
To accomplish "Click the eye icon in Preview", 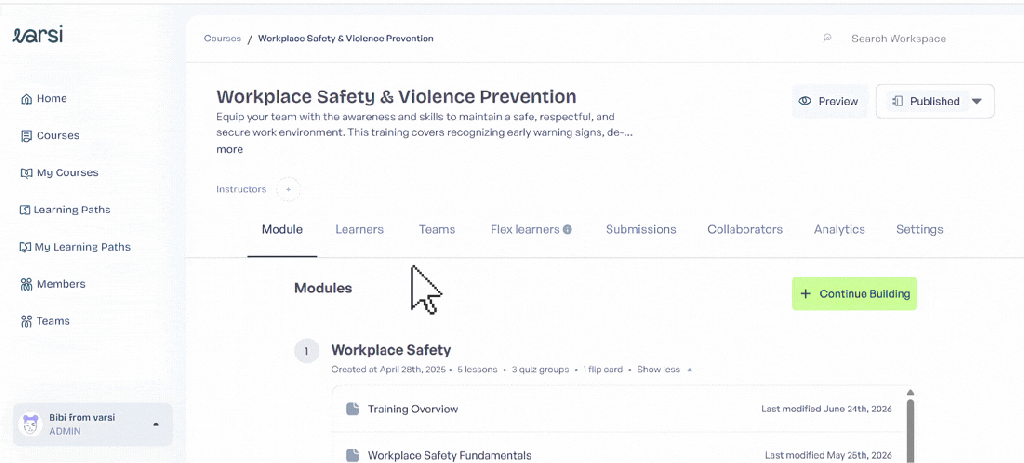I will [805, 101].
